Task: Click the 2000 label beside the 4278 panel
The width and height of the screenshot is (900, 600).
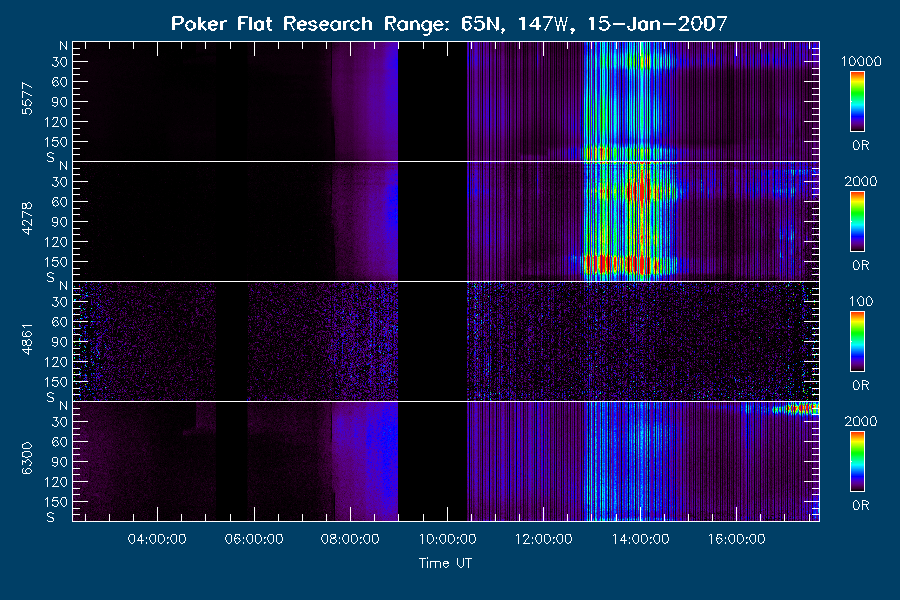Action: pyautogui.click(x=861, y=181)
